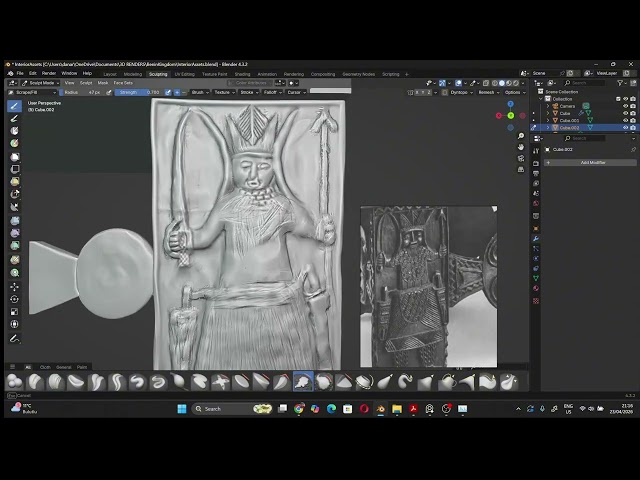
Task: Open the Cloth asset shelf tab
Action: coord(45,367)
